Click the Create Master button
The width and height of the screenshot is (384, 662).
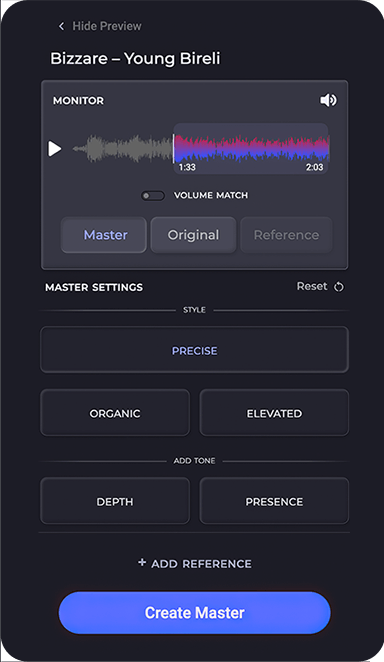195,613
